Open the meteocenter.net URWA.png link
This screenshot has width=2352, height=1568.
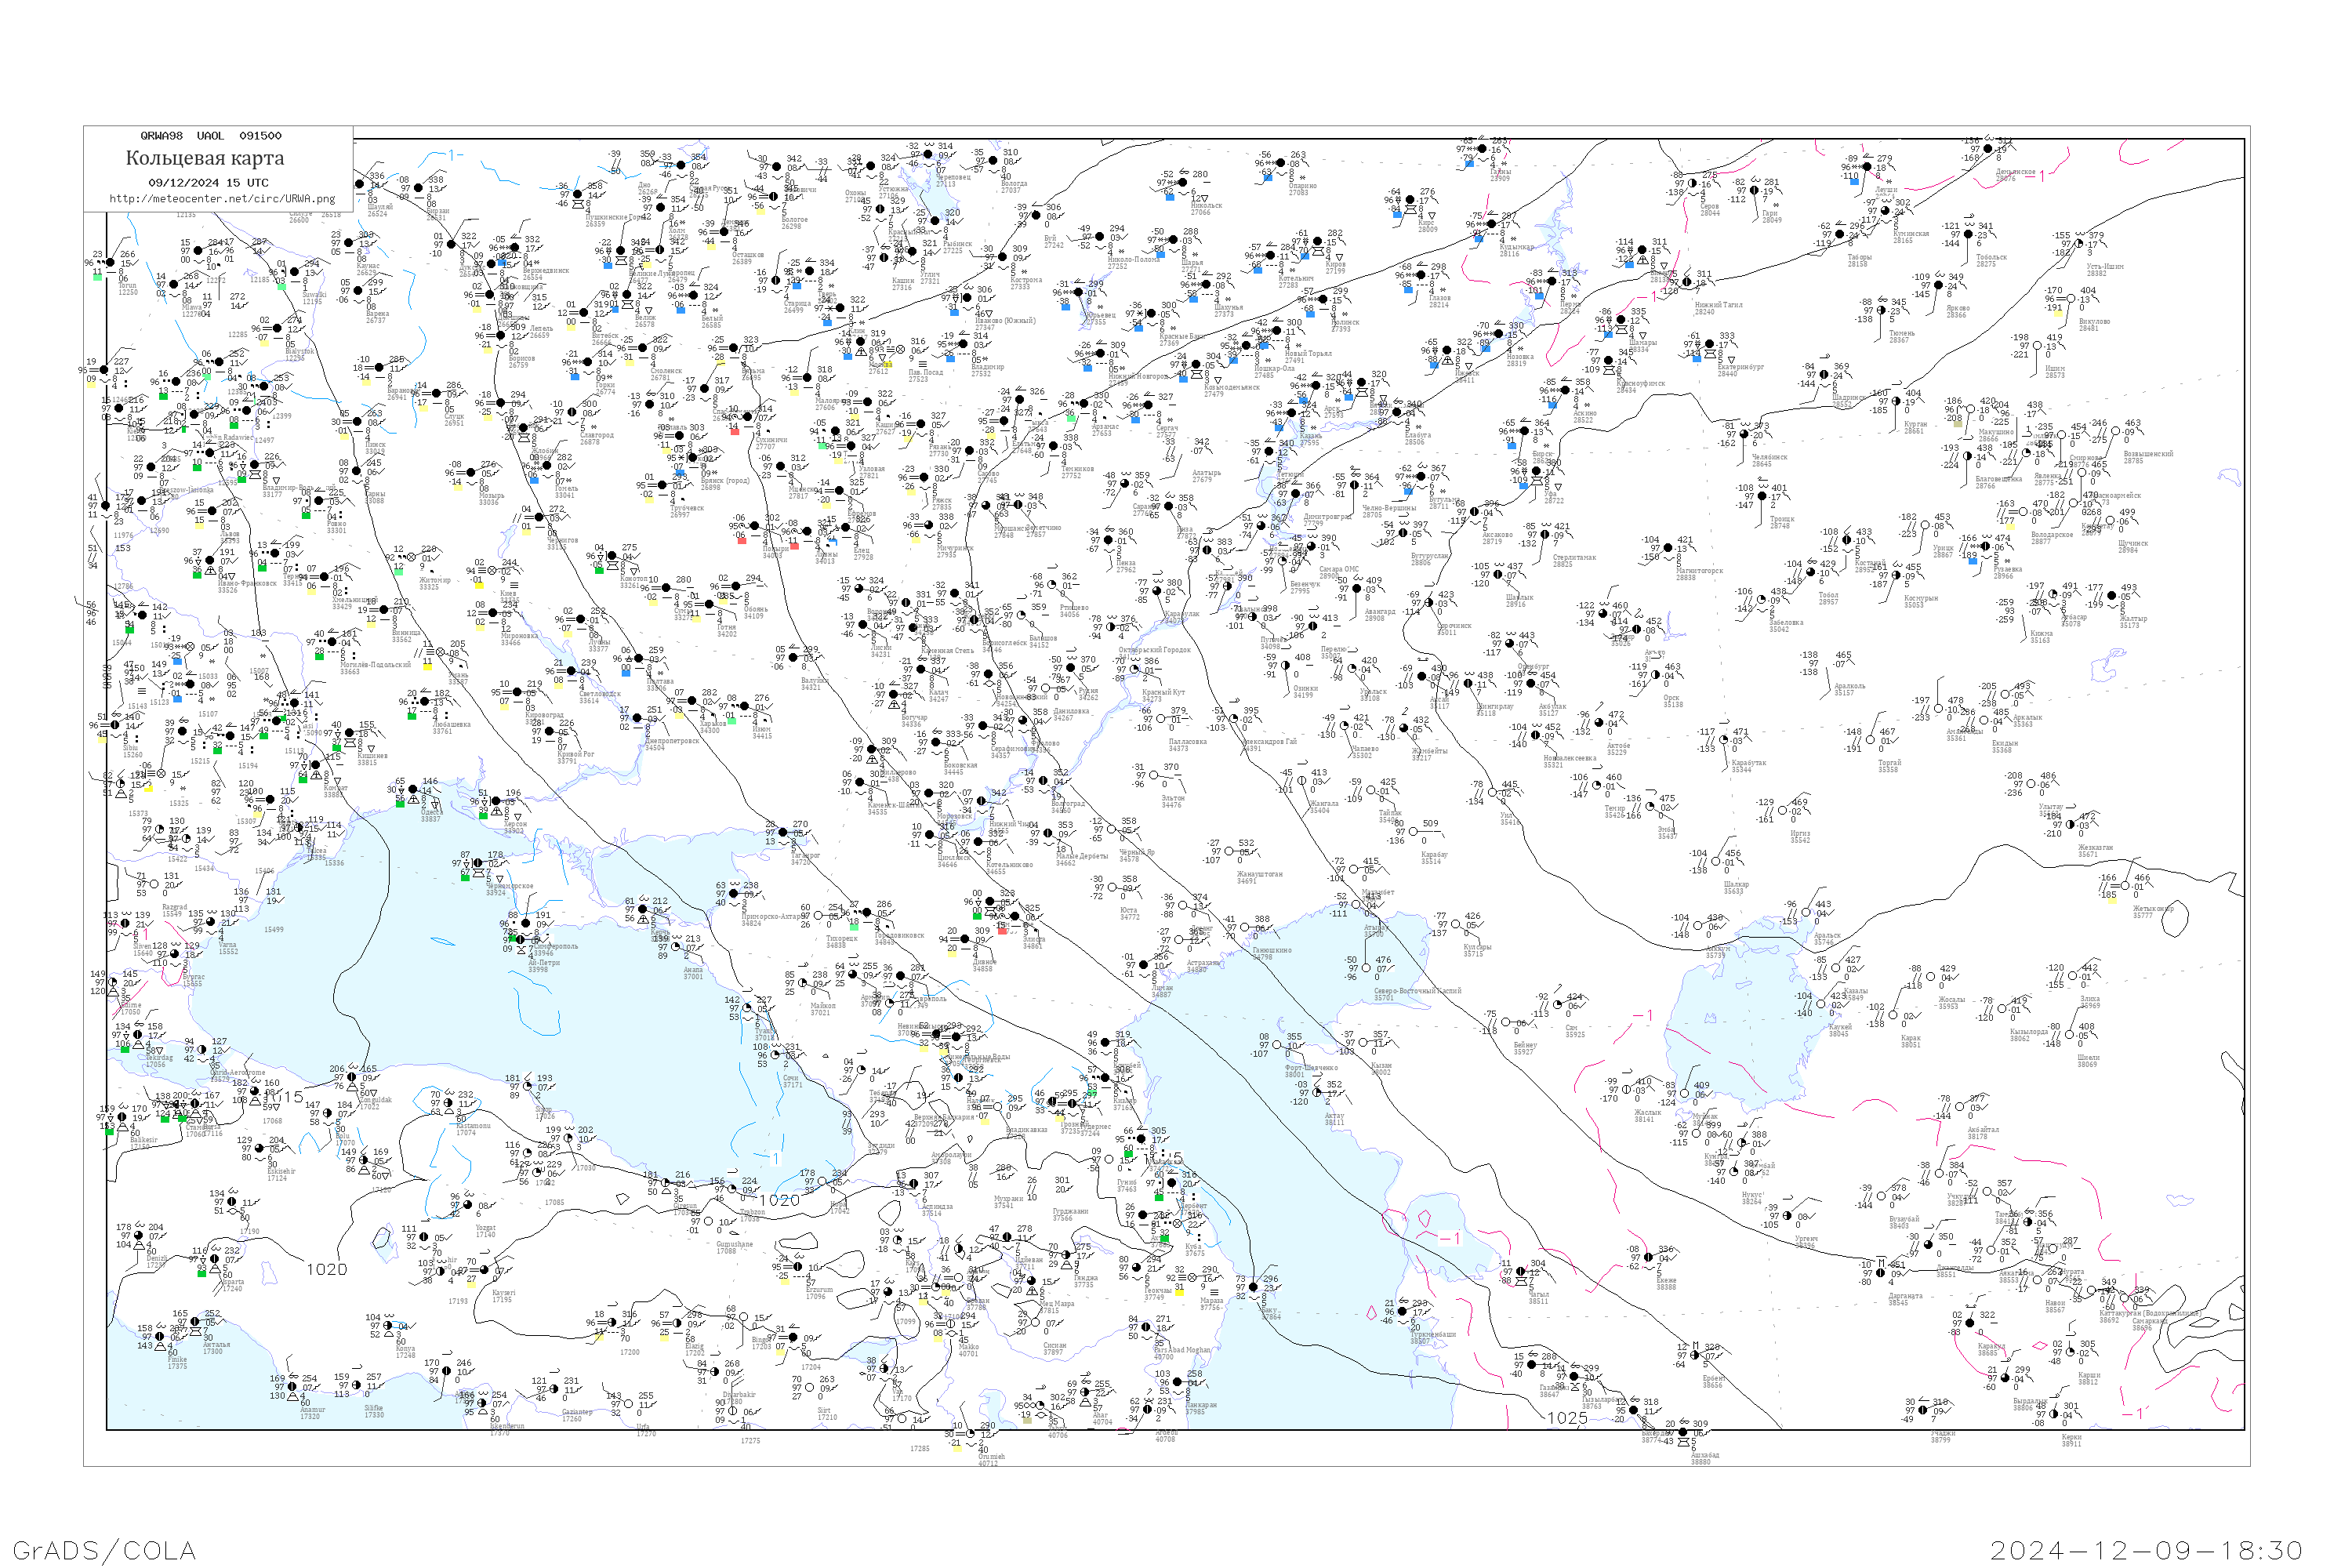[222, 199]
